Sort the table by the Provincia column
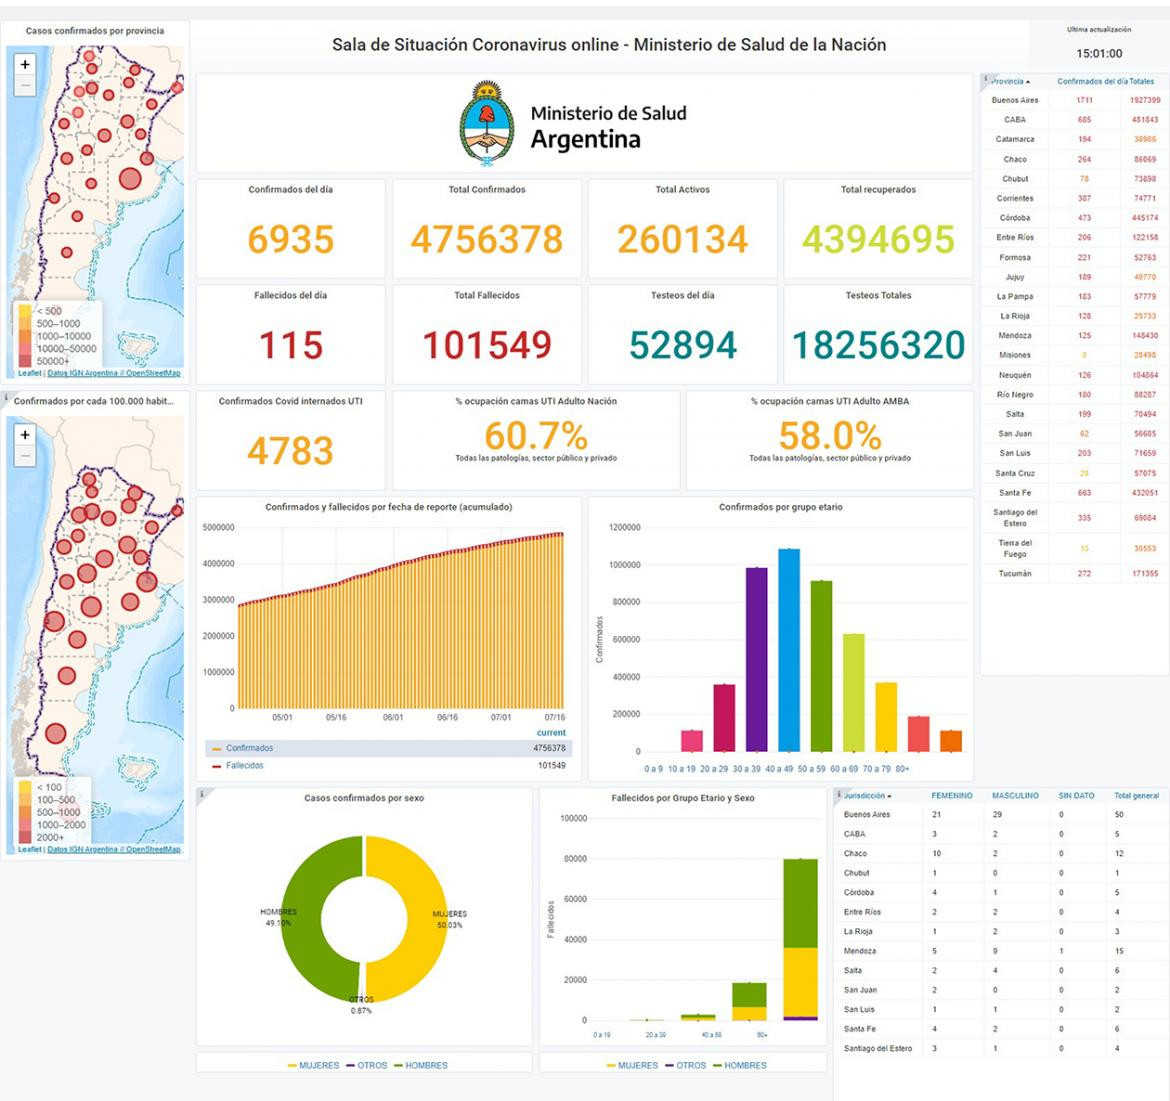This screenshot has width=1170, height=1101. (1008, 82)
